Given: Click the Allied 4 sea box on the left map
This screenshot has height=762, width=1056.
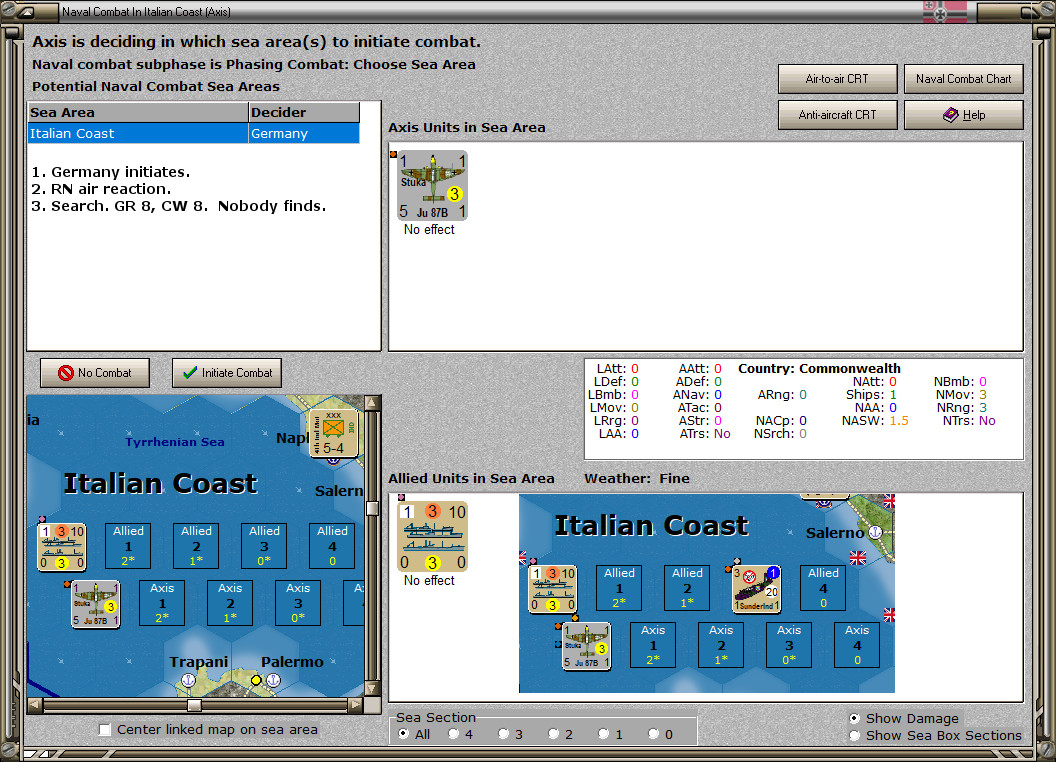Looking at the screenshot, I should click(332, 546).
